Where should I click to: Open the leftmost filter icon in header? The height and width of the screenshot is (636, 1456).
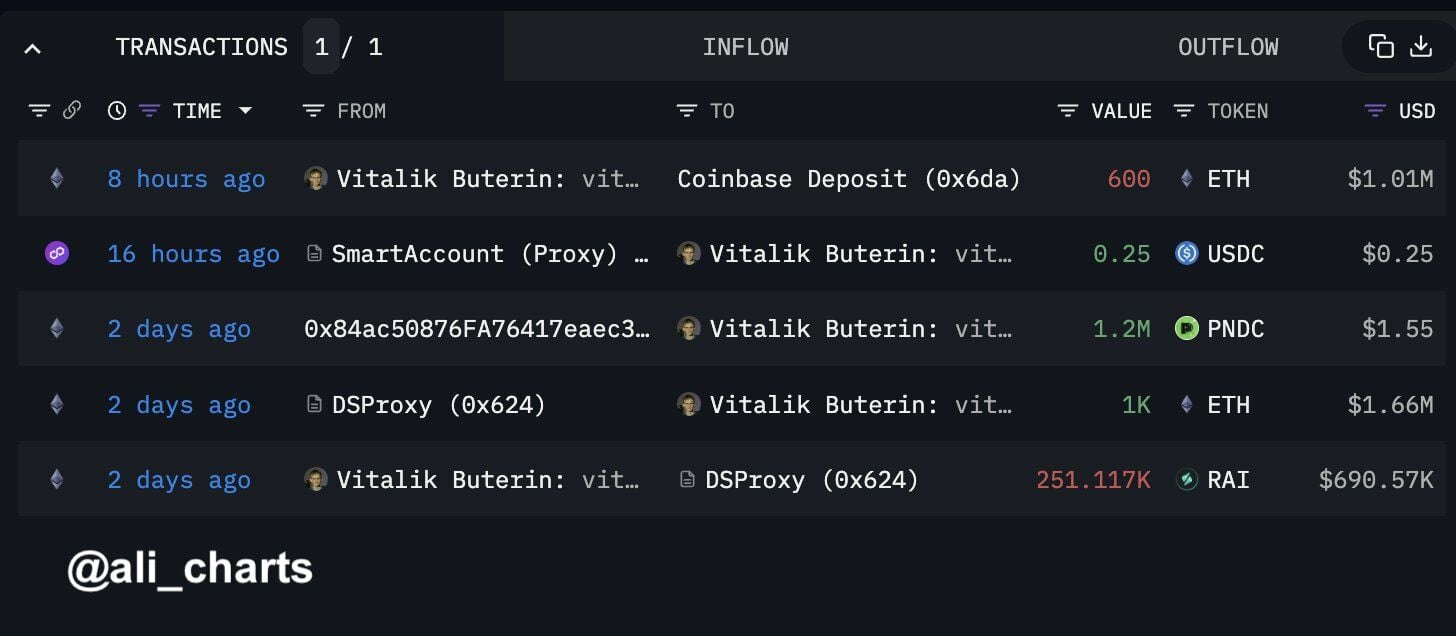click(x=39, y=111)
